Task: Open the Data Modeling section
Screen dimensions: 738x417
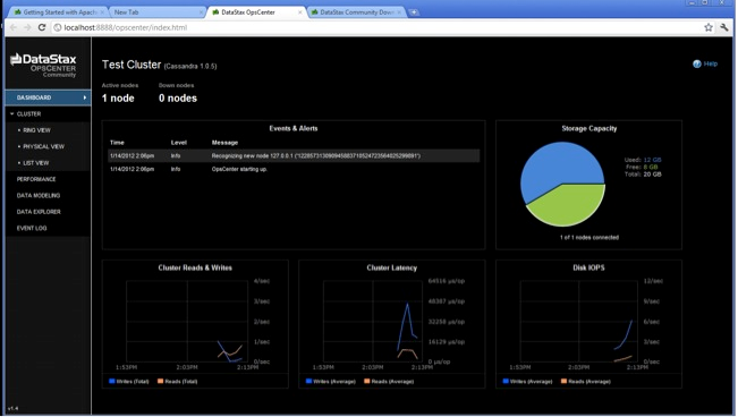Action: tap(38, 195)
